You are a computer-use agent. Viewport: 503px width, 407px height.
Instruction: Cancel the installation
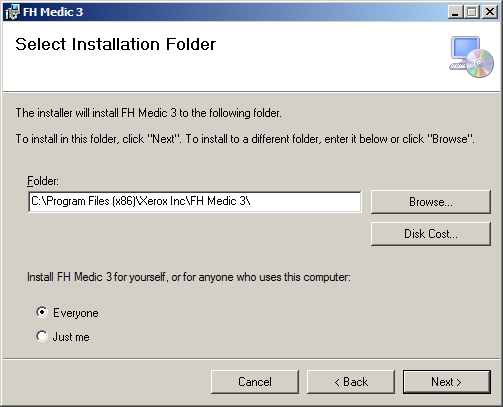(255, 382)
